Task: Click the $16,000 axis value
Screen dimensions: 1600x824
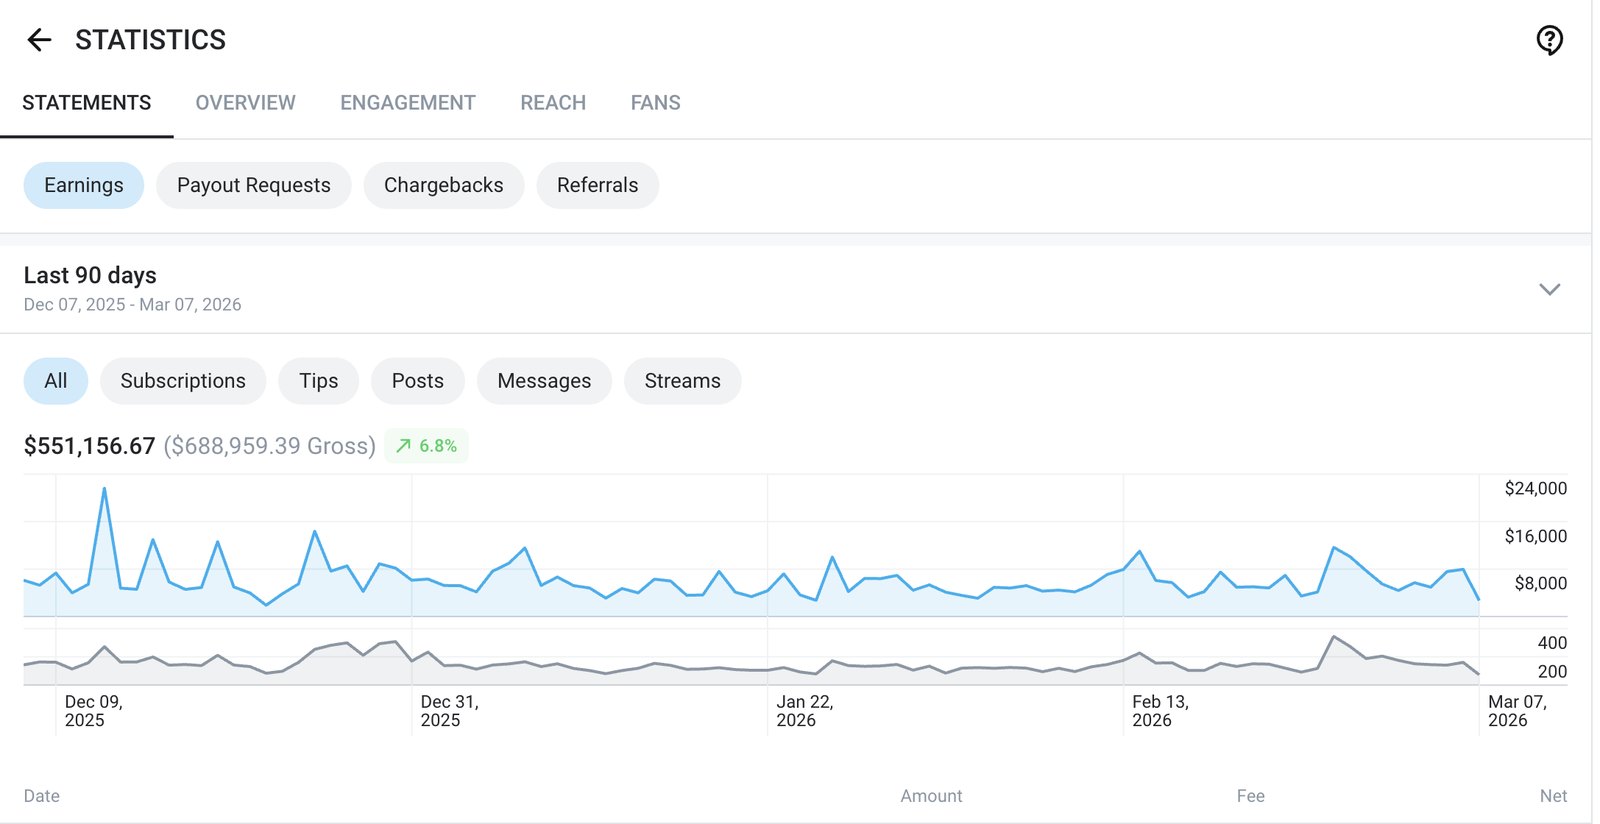Action: click(1536, 536)
